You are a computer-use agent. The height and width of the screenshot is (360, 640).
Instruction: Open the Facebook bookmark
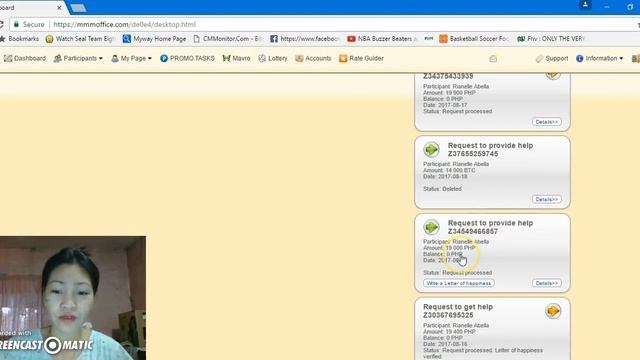point(304,39)
